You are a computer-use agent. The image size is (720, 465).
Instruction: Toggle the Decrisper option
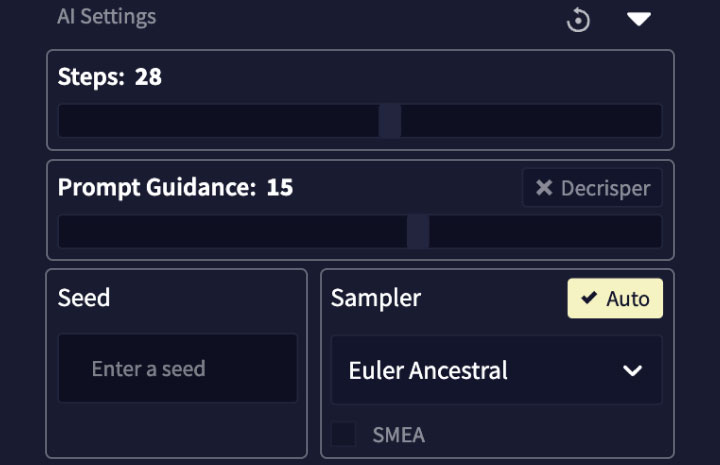click(592, 188)
